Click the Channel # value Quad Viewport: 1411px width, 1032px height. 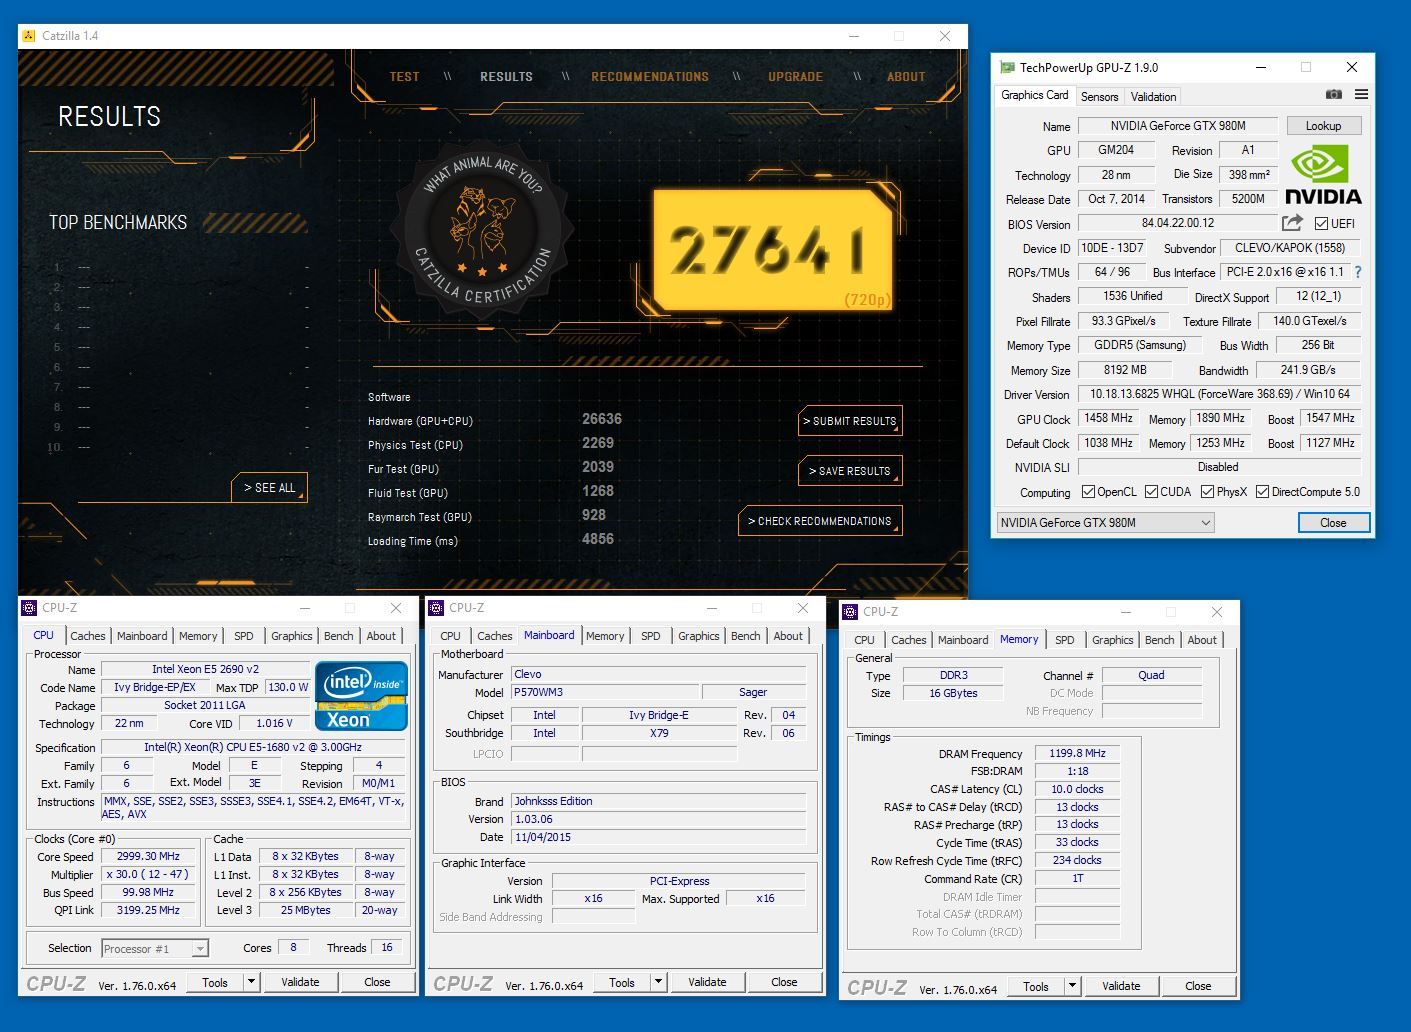tap(1151, 675)
